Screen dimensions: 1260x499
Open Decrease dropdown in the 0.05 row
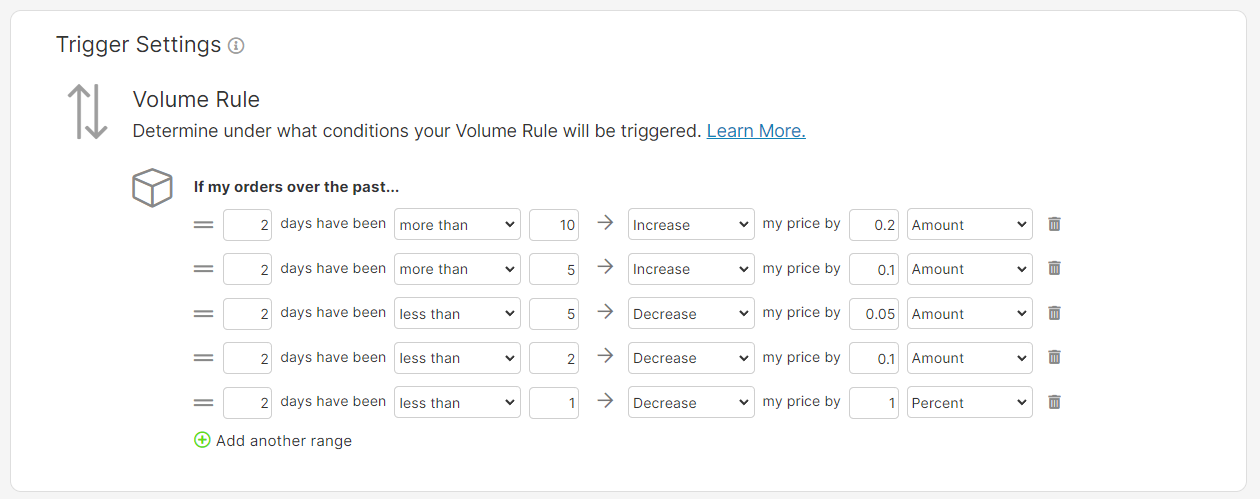pos(691,314)
